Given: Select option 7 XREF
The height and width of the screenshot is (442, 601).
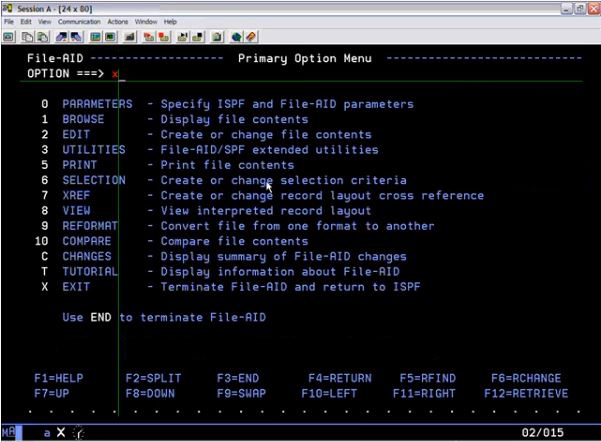Looking at the screenshot, I should pyautogui.click(x=66, y=196).
